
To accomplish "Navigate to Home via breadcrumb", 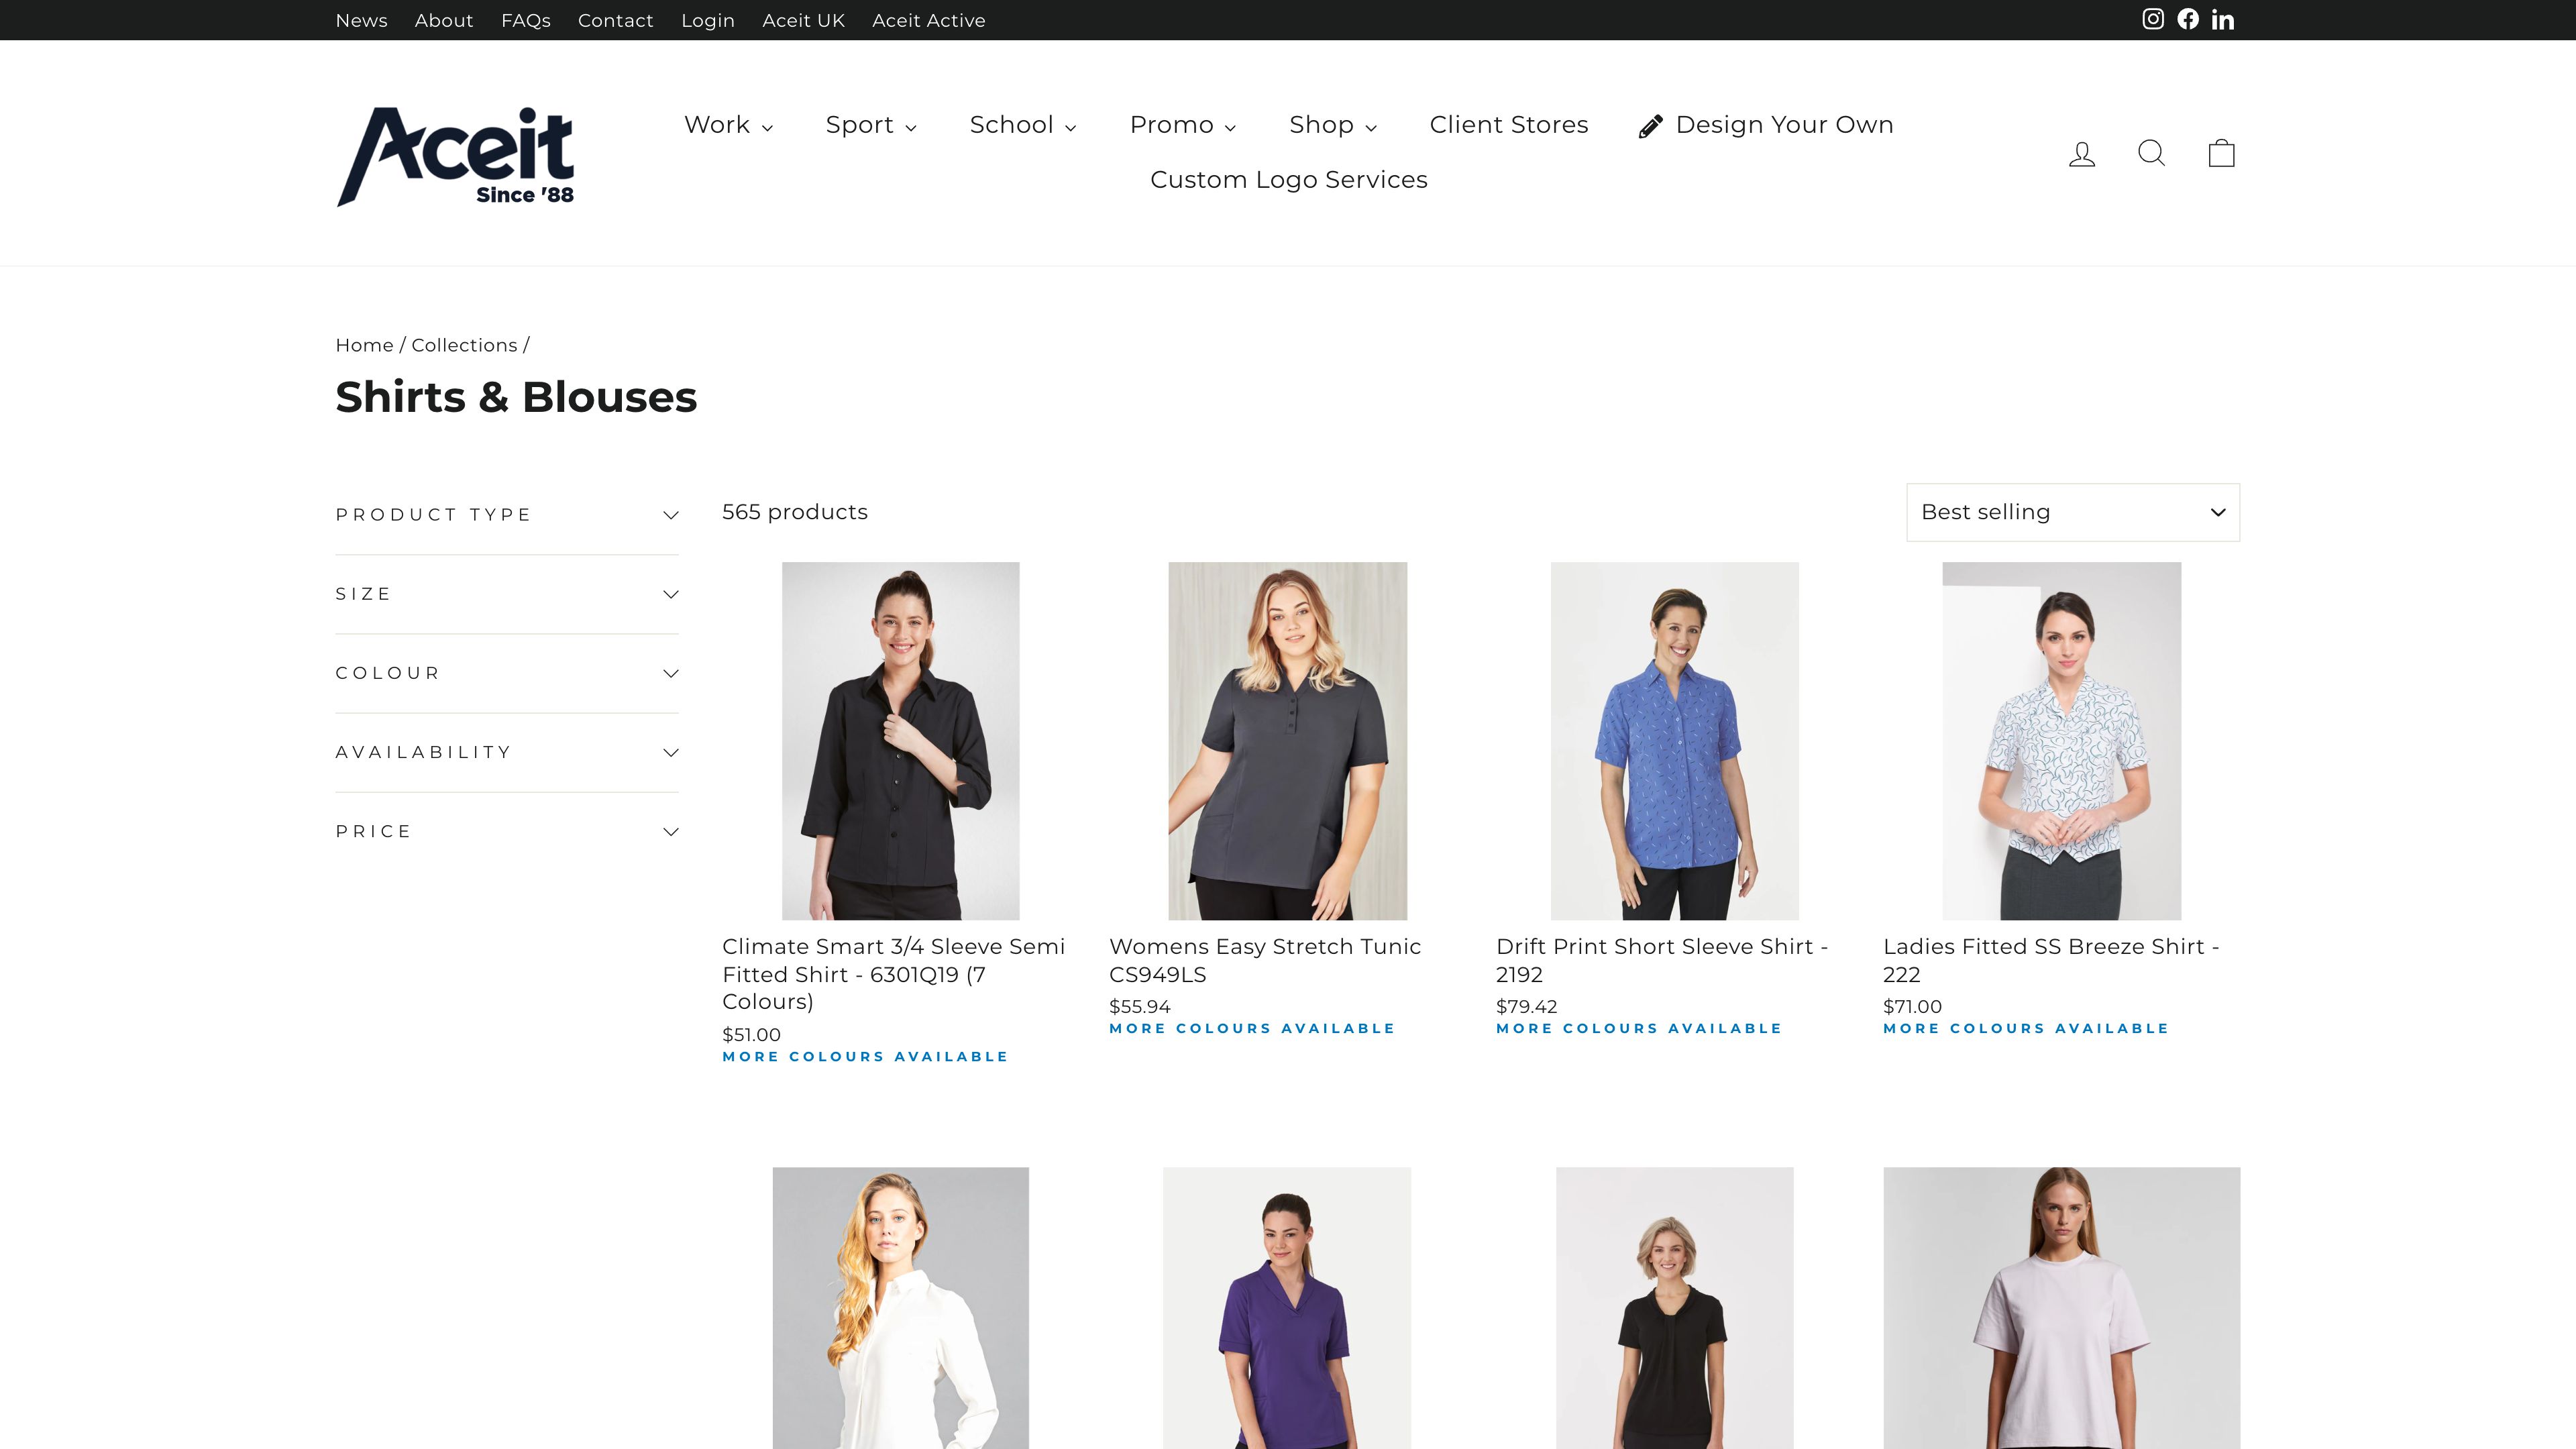I will [364, 344].
